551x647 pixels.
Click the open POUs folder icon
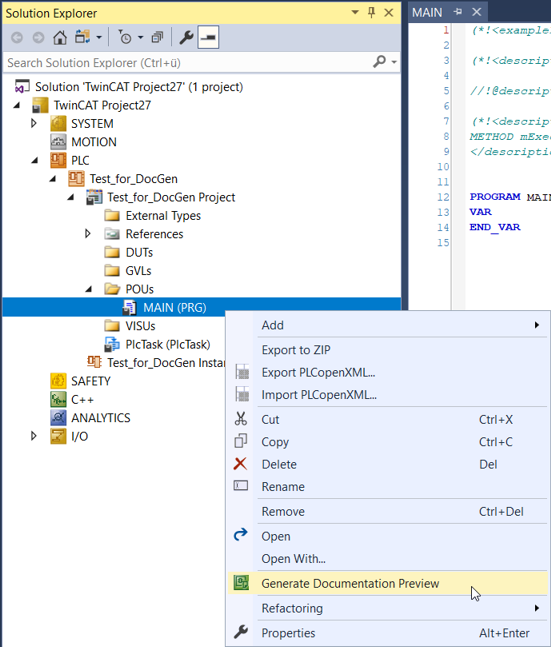[112, 289]
